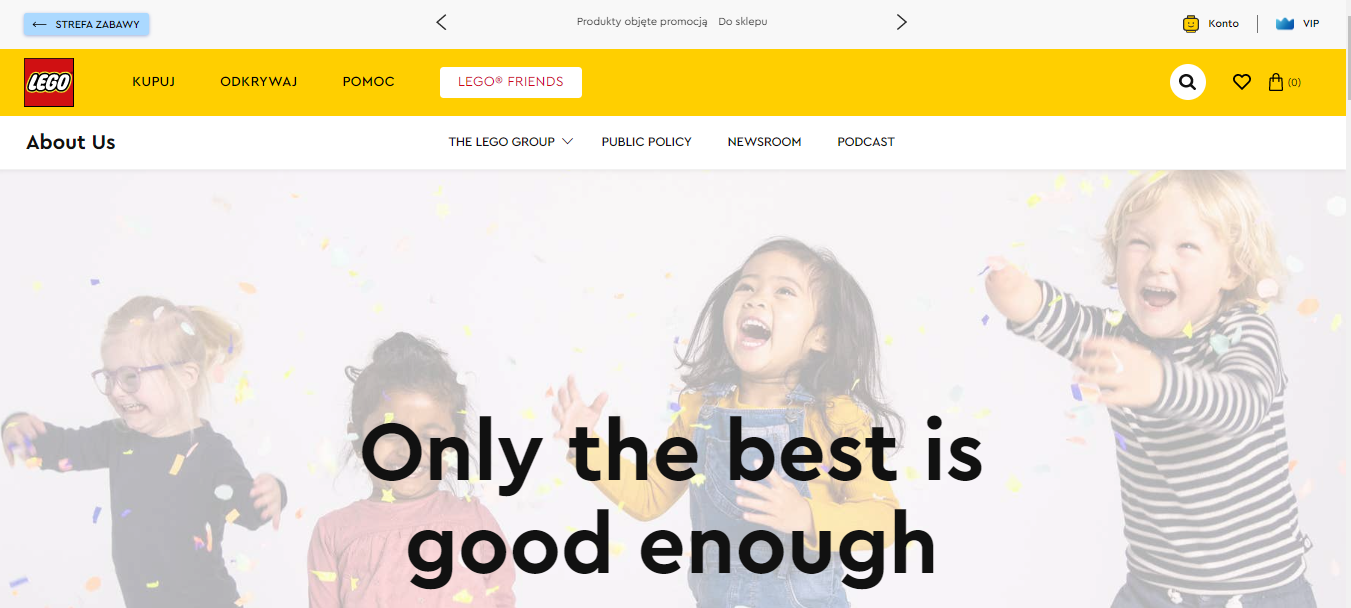This screenshot has width=1351, height=608.
Task: Click the blue VIP crown icon
Action: point(1285,23)
